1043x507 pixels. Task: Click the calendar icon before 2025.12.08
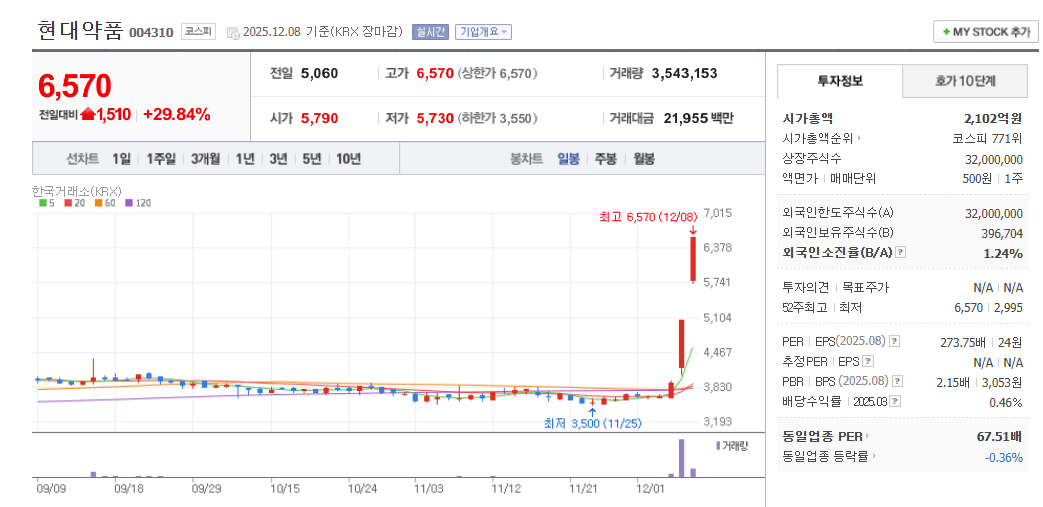[233, 33]
